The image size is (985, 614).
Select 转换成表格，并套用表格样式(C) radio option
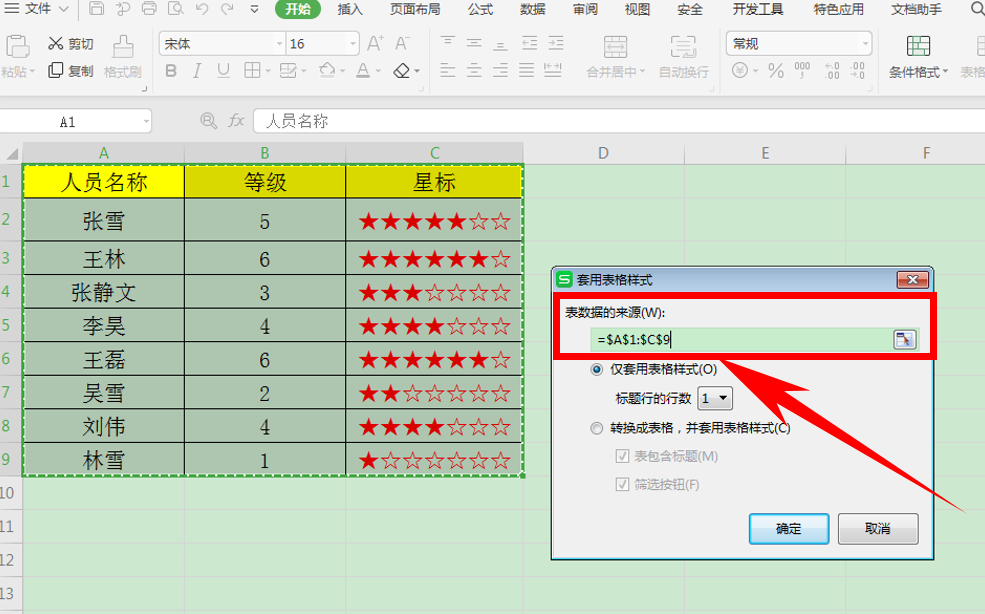(596, 428)
